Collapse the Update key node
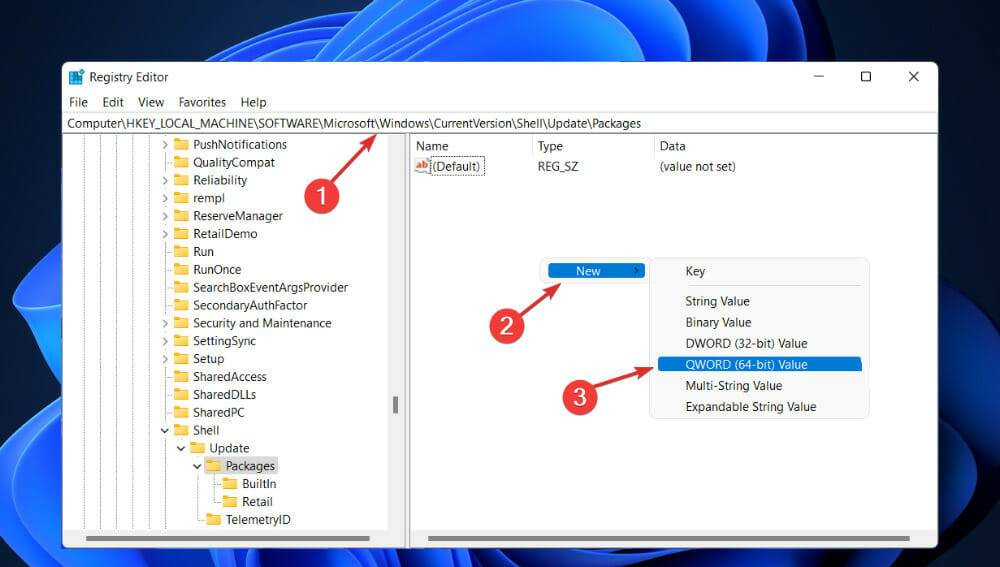 (181, 449)
